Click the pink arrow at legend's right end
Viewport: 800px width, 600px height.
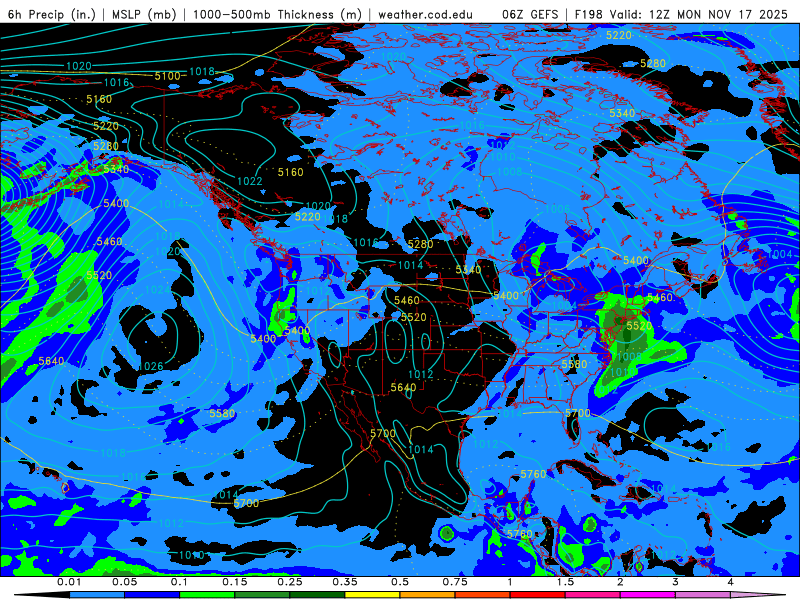pyautogui.click(x=758, y=595)
